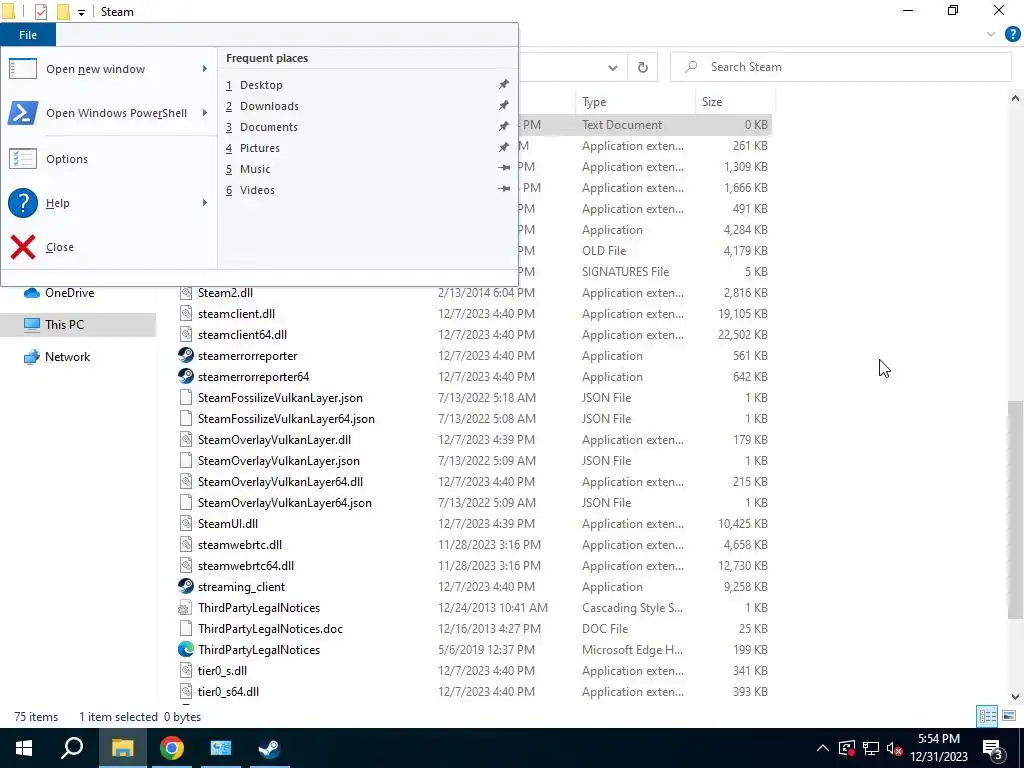
Task: Click the red X Close icon
Action: pyautogui.click(x=23, y=247)
